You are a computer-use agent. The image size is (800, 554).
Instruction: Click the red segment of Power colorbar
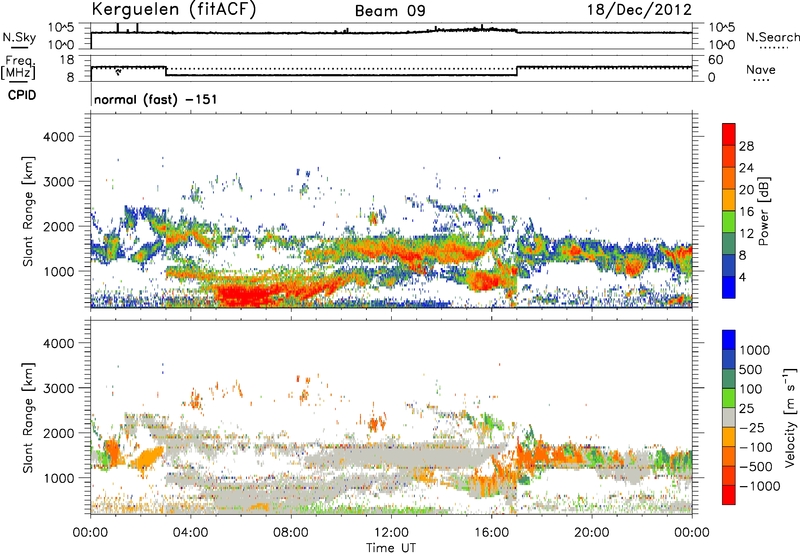click(729, 134)
